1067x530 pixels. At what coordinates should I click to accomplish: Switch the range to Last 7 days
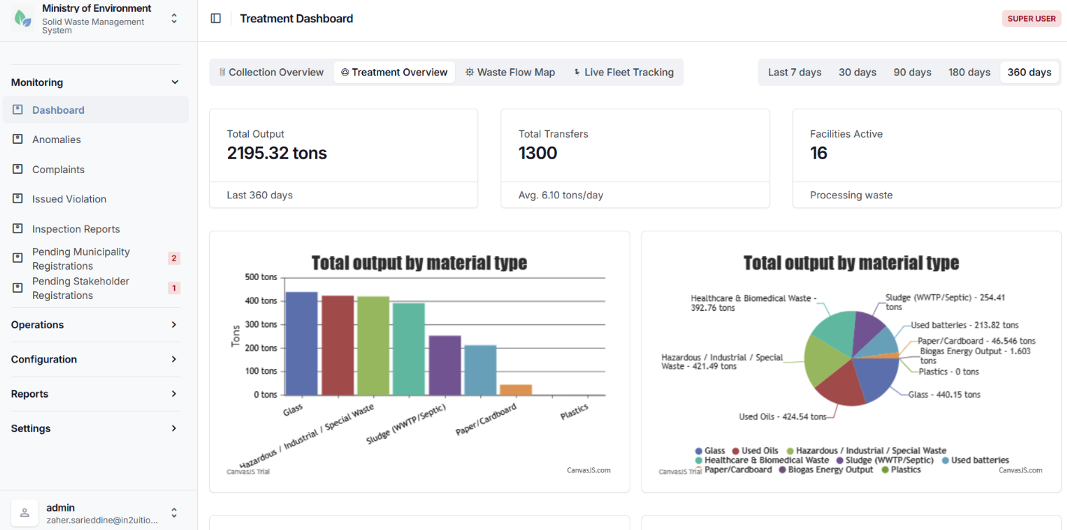pos(794,72)
